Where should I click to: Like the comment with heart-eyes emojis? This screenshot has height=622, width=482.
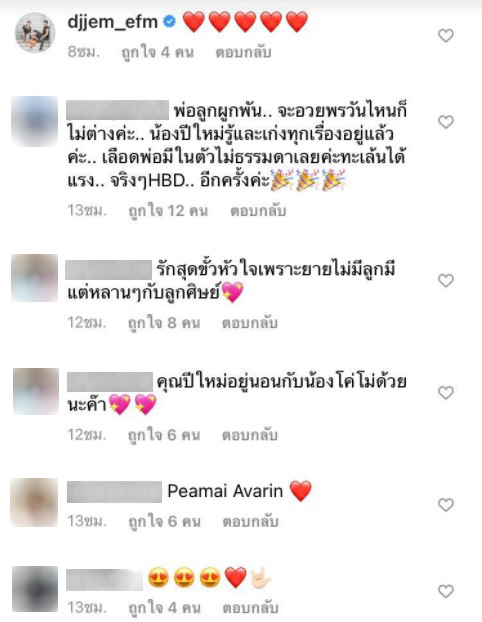(446, 591)
